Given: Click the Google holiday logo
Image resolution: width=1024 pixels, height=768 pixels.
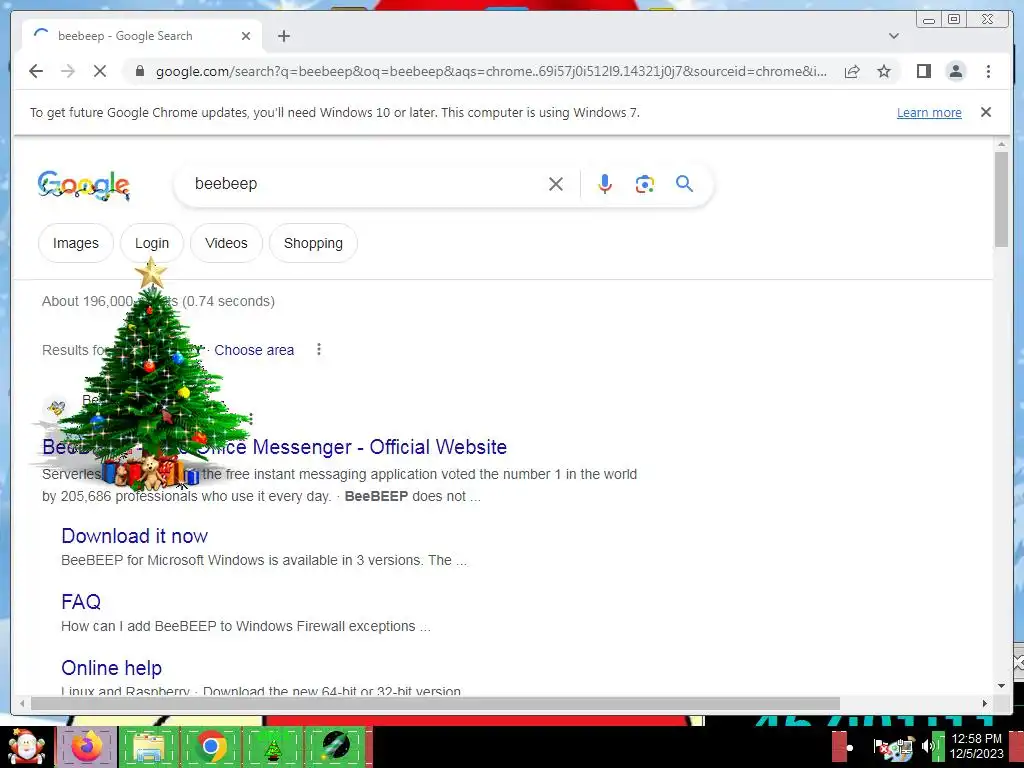Looking at the screenshot, I should 84,185.
